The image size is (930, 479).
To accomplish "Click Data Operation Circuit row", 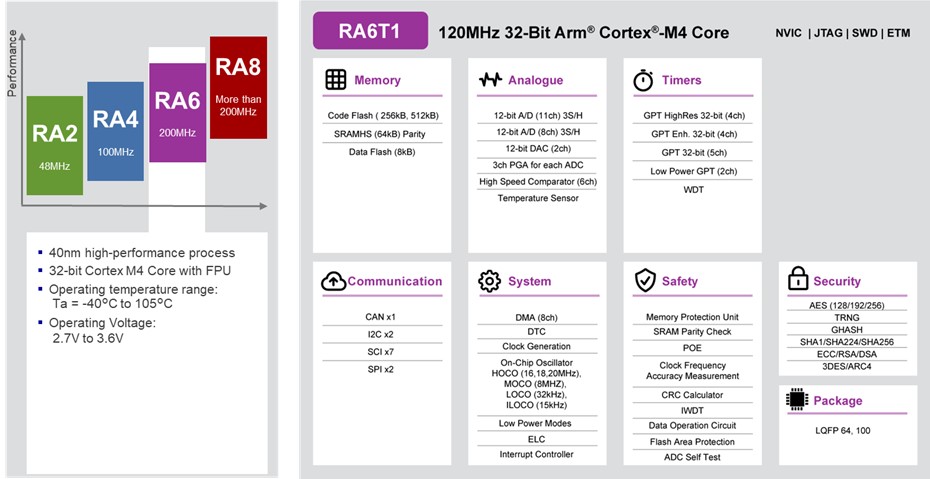I will click(x=693, y=425).
